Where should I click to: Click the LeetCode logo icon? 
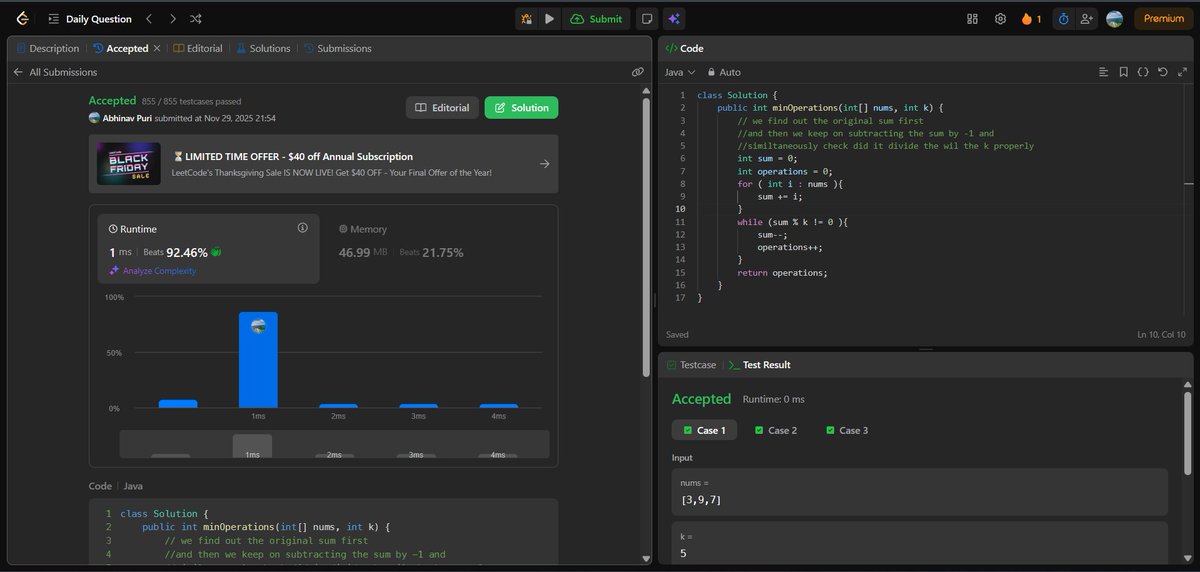[x=22, y=18]
